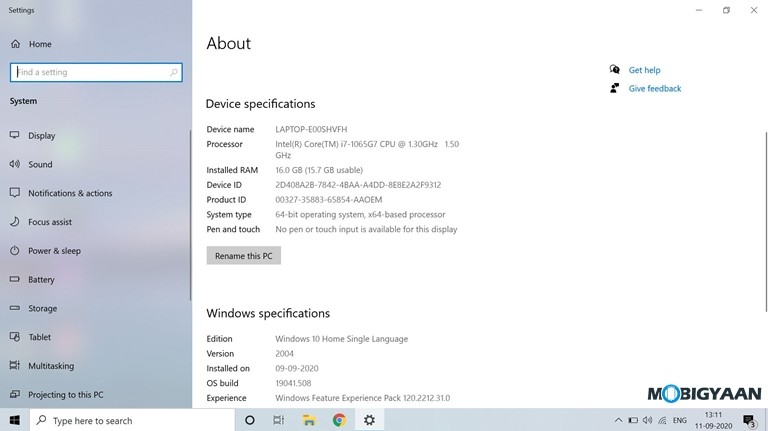Open the Give feedback link
Viewport: 768px width, 431px height.
click(x=655, y=89)
